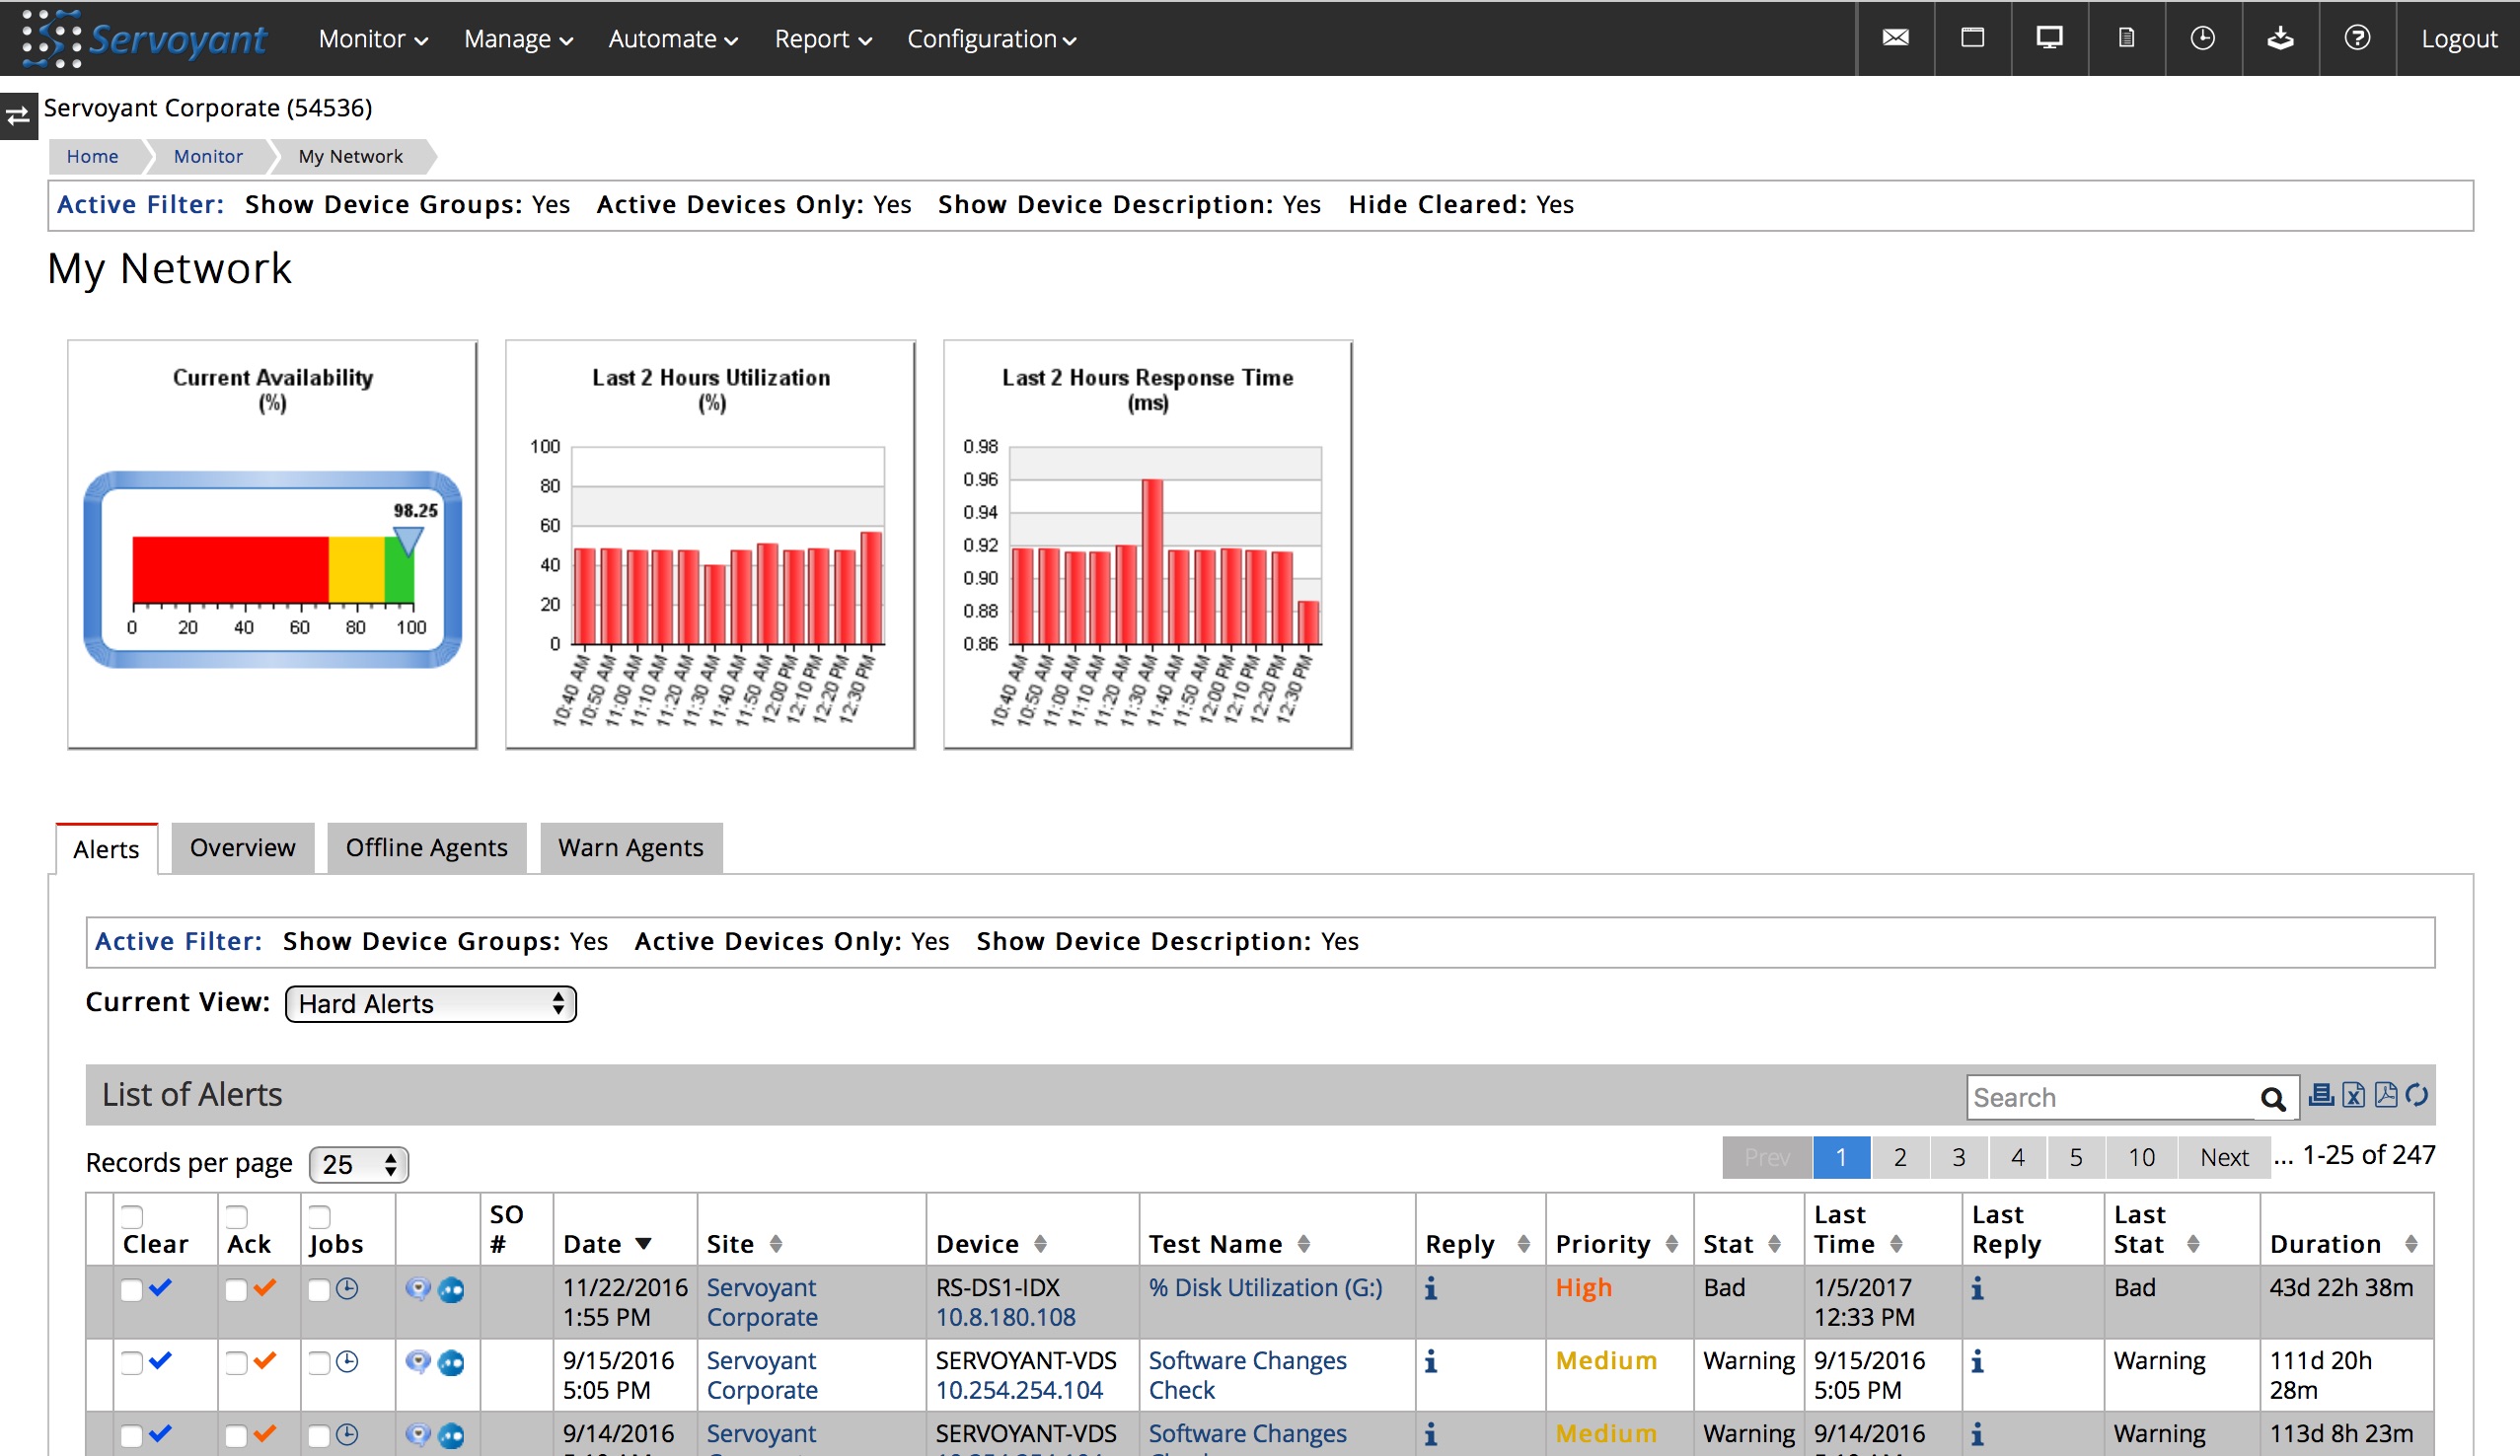This screenshot has width=2520, height=1456.
Task: Click Last 2 Hours Response Time chart
Action: (x=1148, y=544)
